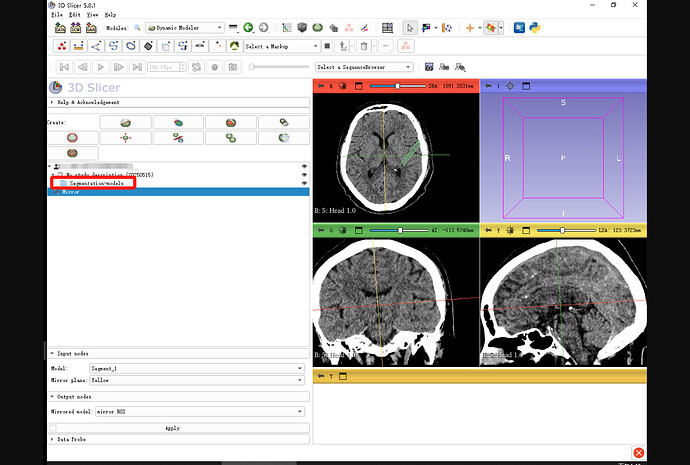Open the Dynamic Modeler module dropdown
Screen dimensions: 690x465
(x=185, y=28)
